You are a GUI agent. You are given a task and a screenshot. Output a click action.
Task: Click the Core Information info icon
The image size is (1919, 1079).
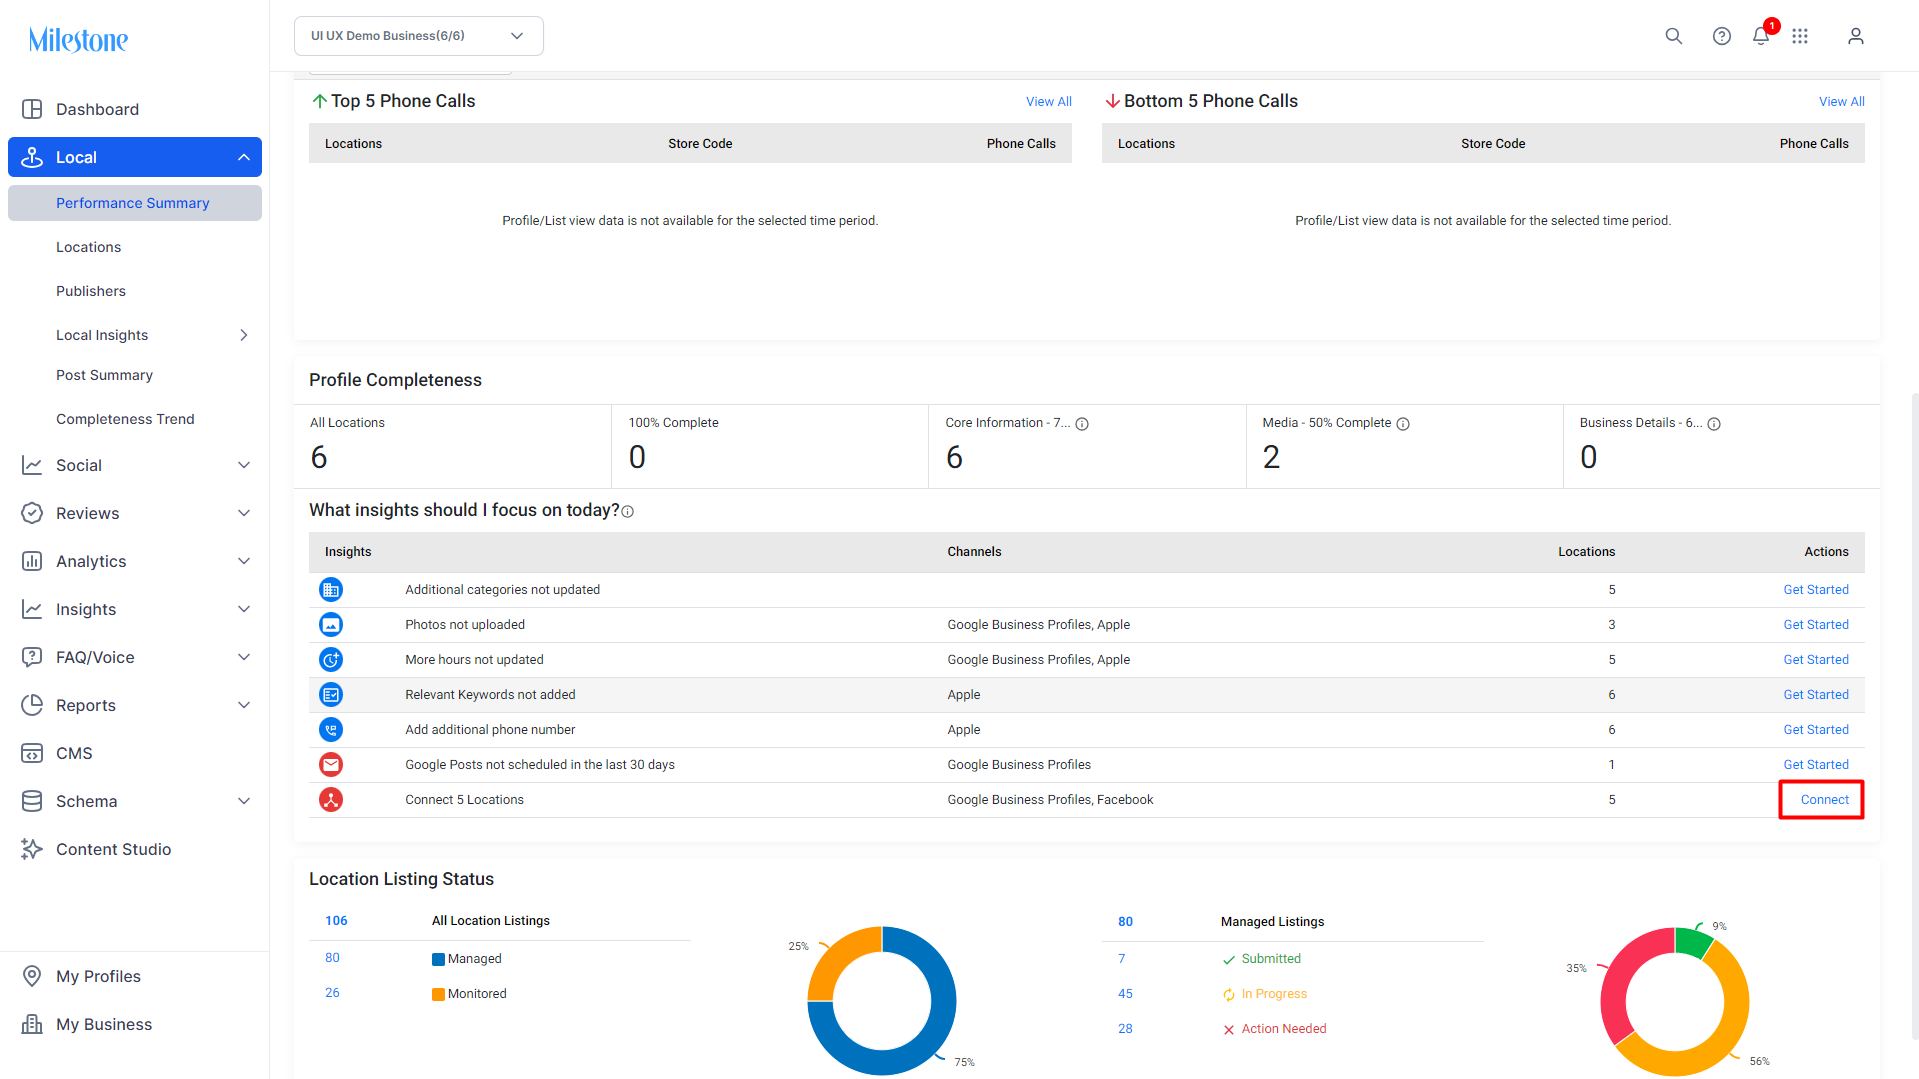1082,424
